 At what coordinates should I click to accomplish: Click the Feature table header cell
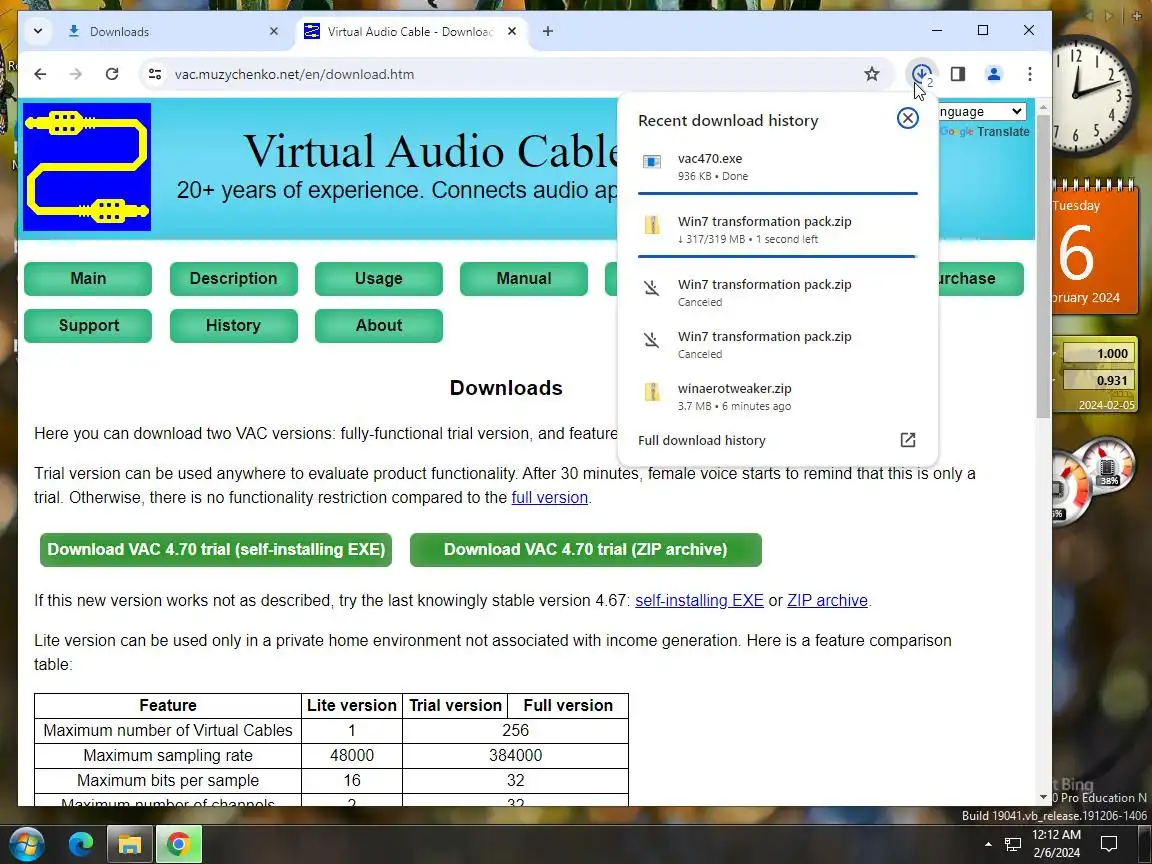(x=168, y=705)
